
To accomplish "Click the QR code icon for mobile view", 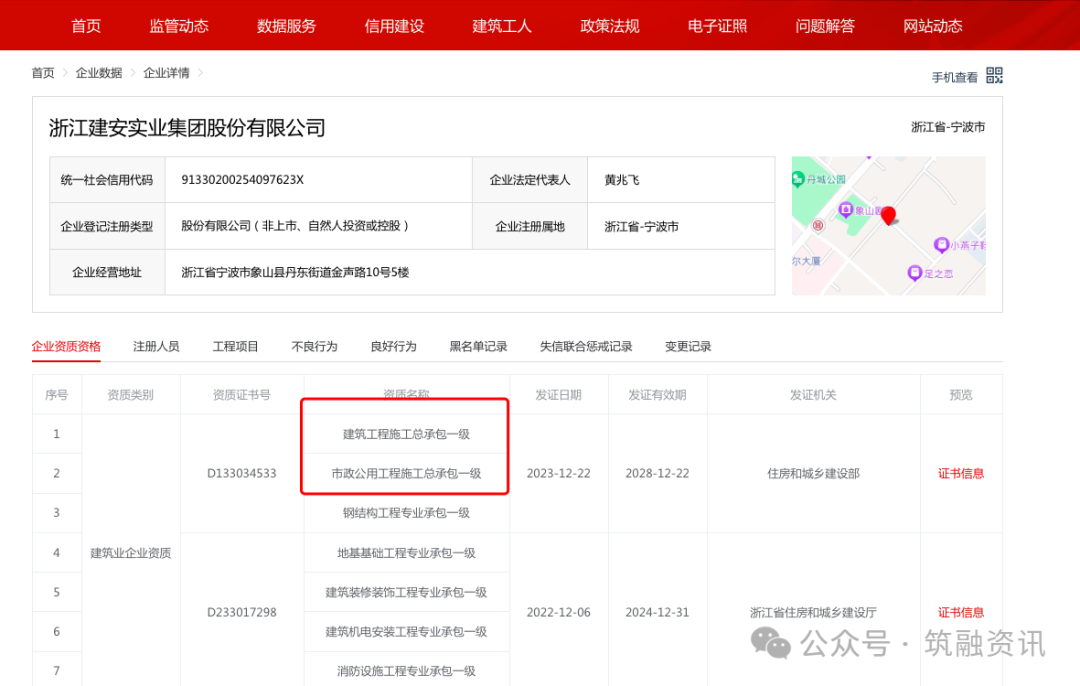I will click(x=994, y=75).
